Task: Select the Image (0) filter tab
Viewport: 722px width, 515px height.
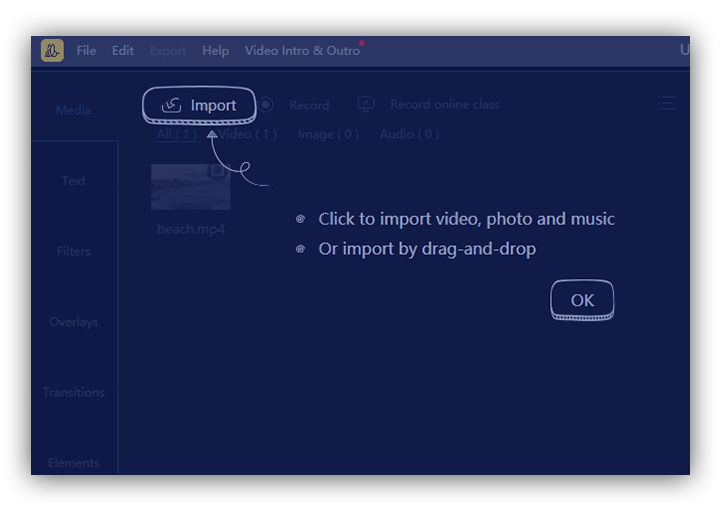Action: pos(328,134)
